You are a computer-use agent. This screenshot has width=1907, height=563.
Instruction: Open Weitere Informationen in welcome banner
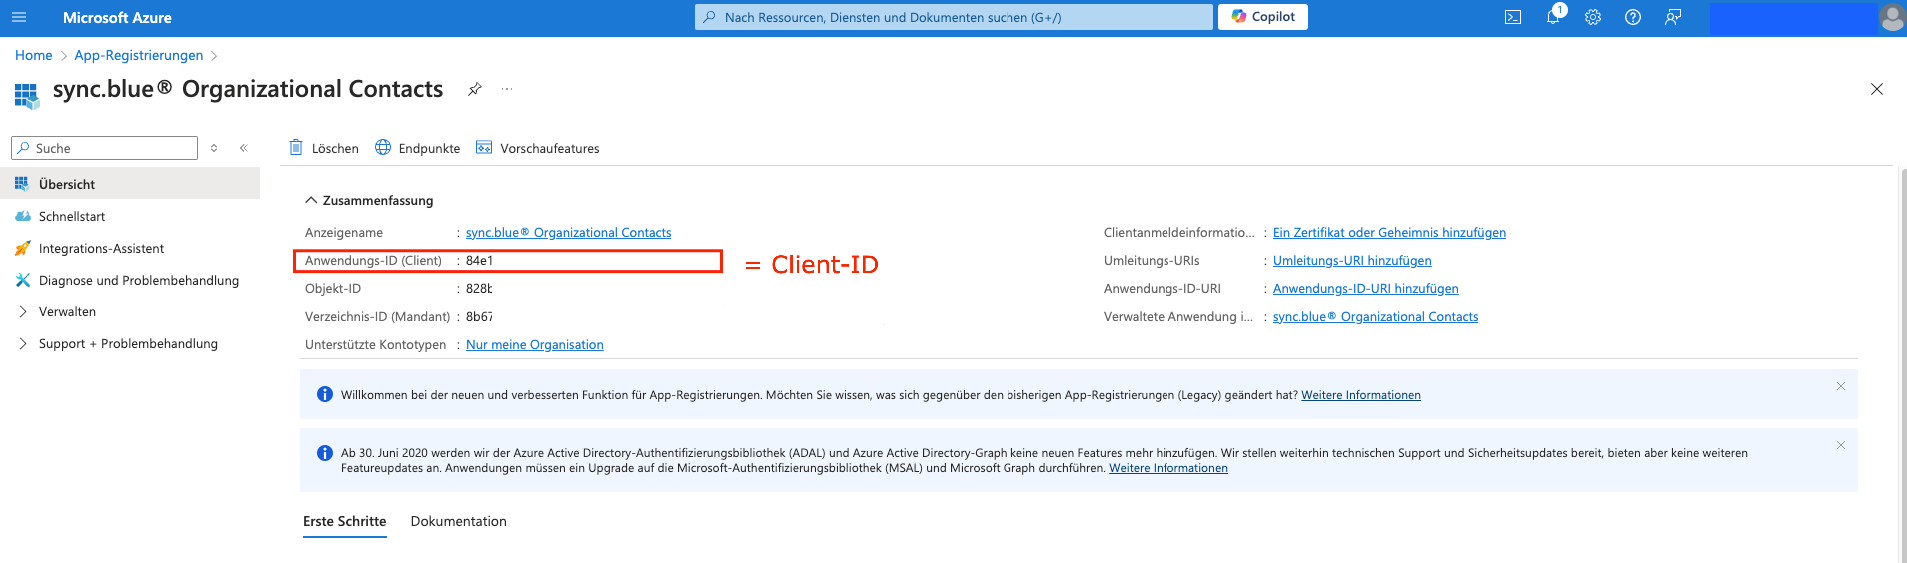[x=1361, y=395]
